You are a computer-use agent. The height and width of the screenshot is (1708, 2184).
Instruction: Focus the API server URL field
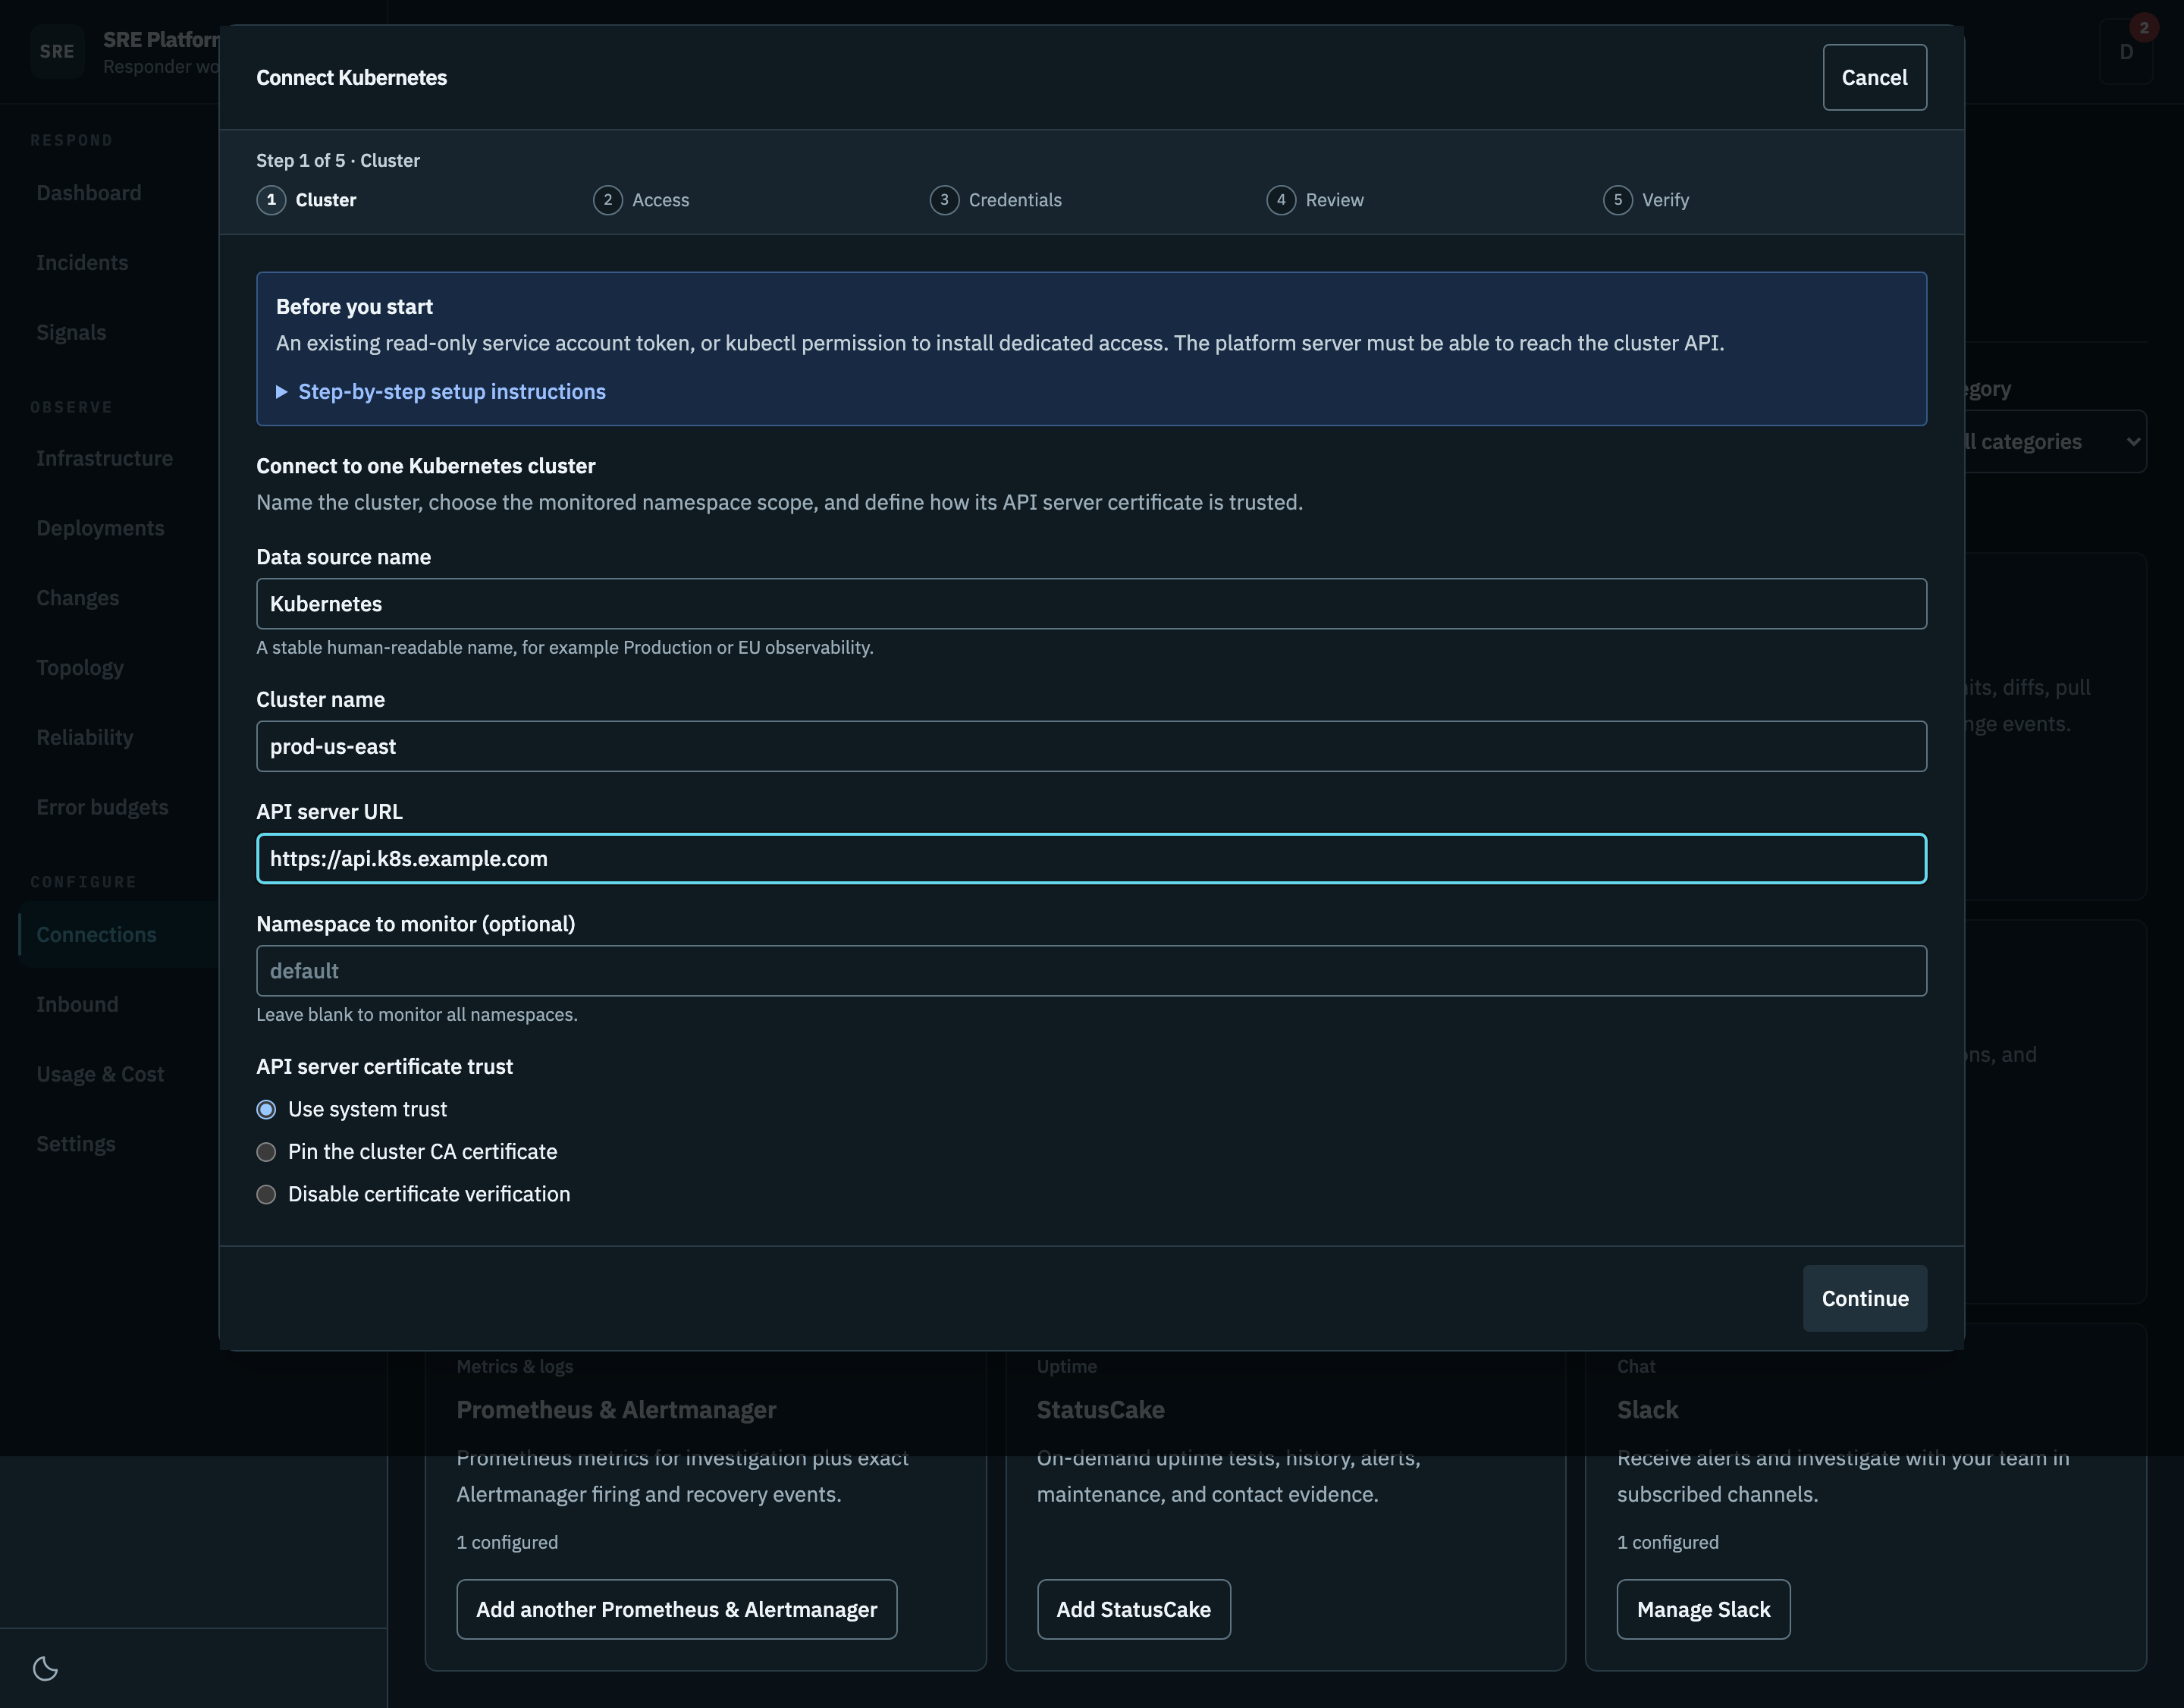tap(1091, 858)
